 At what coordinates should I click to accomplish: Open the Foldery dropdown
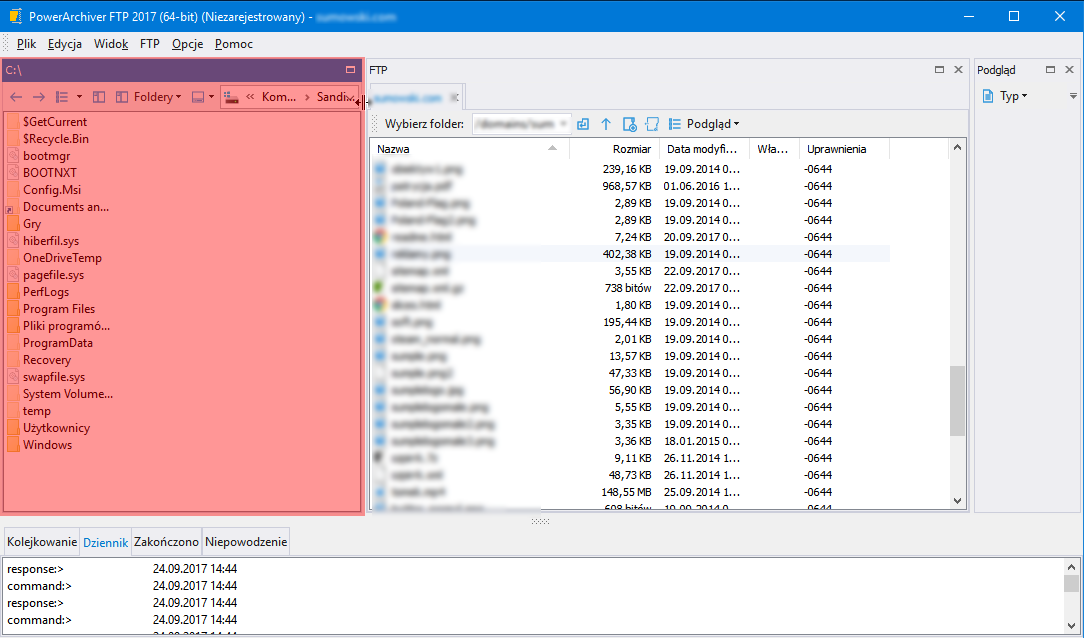tap(150, 97)
